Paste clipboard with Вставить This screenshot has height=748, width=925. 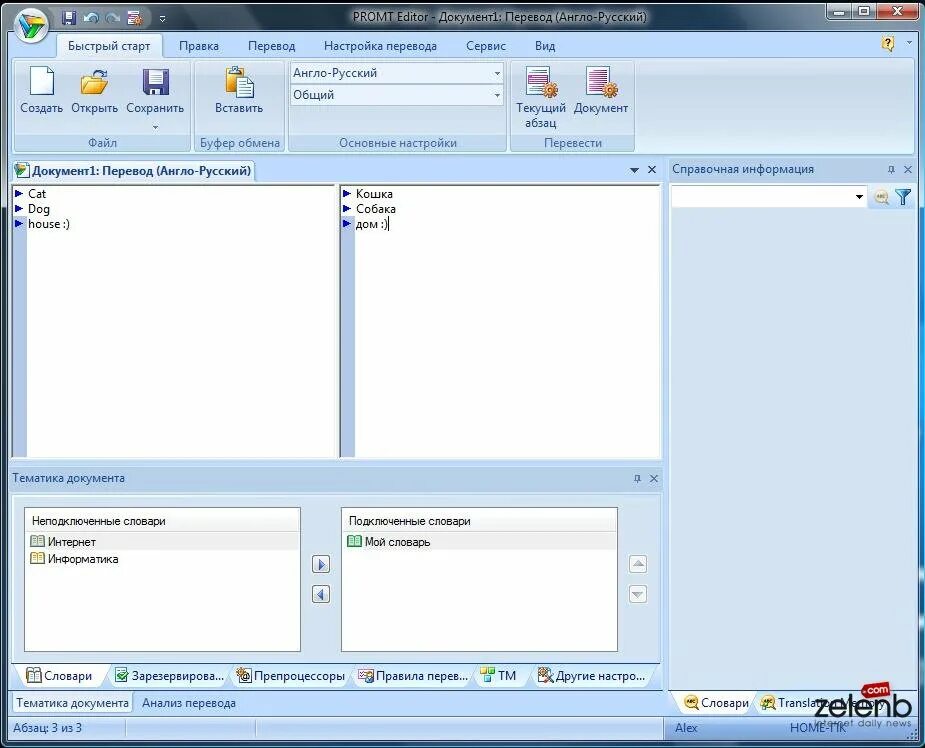(239, 90)
